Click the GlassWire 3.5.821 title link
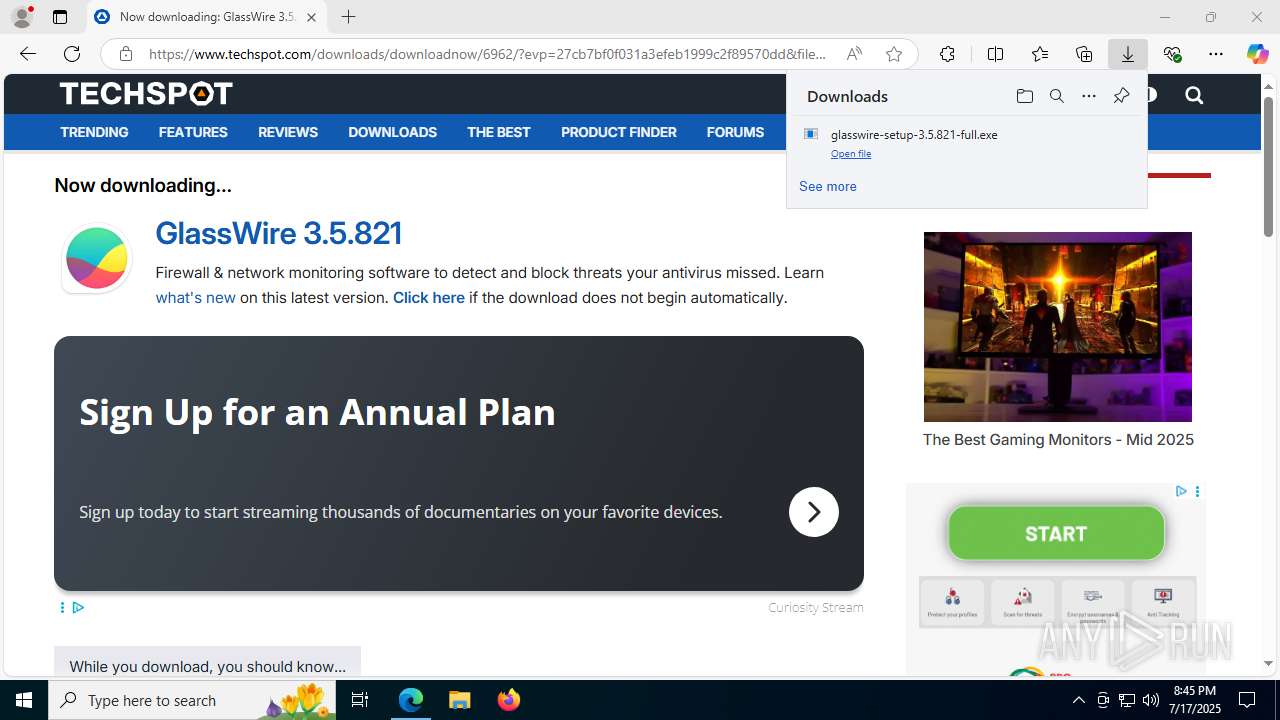This screenshot has height=720, width=1280. [279, 233]
